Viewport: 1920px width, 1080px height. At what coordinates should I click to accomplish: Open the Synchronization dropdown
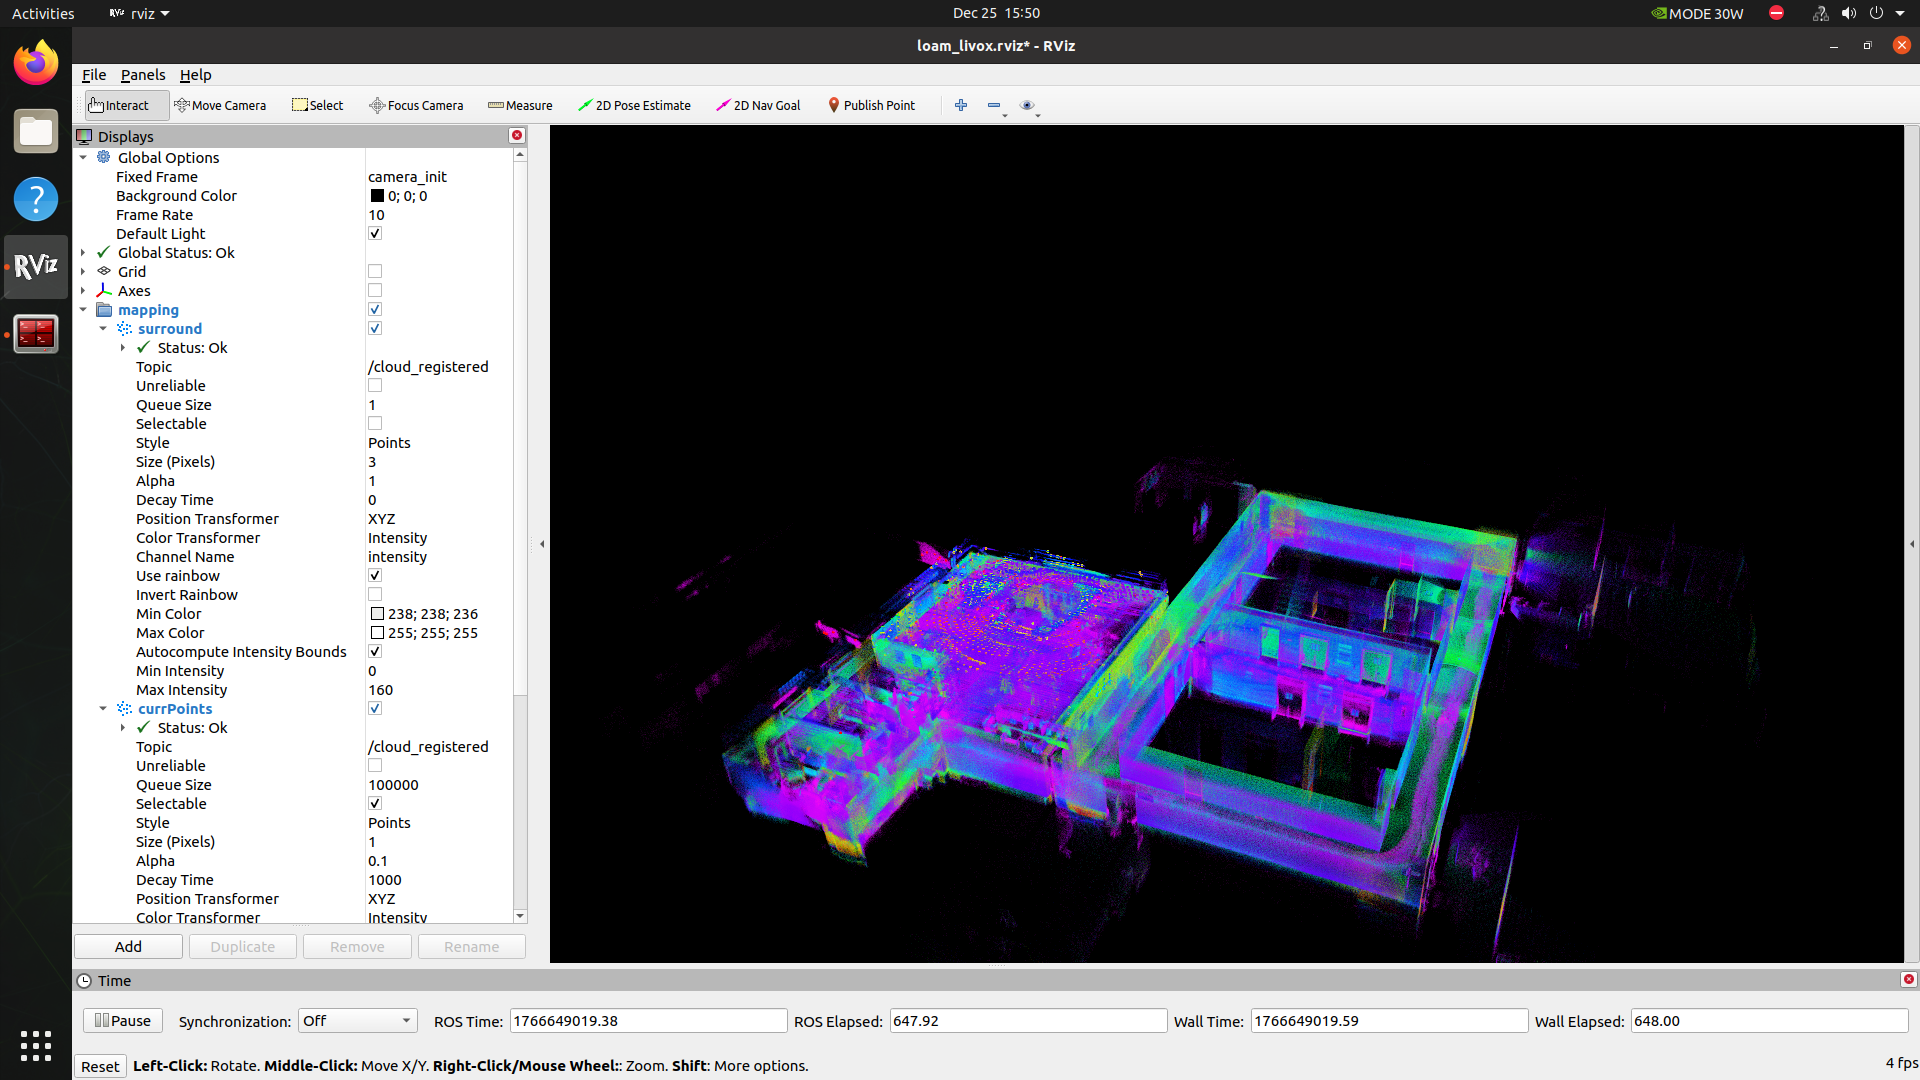point(357,1021)
